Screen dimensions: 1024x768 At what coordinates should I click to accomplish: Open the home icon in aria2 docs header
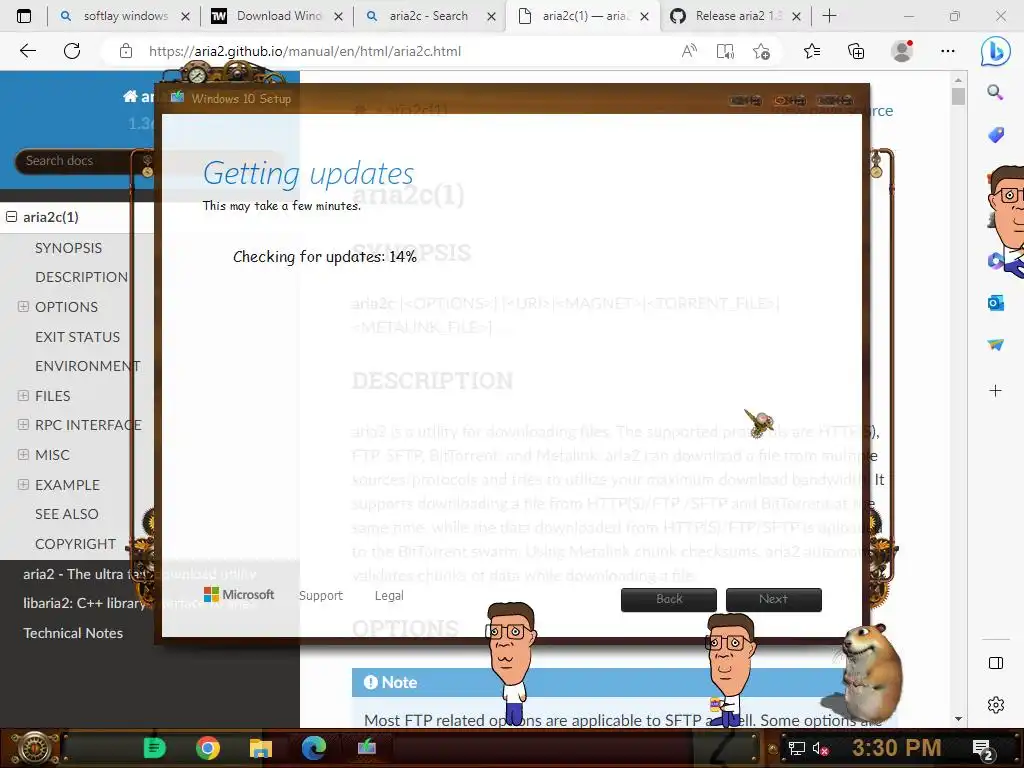[x=130, y=97]
